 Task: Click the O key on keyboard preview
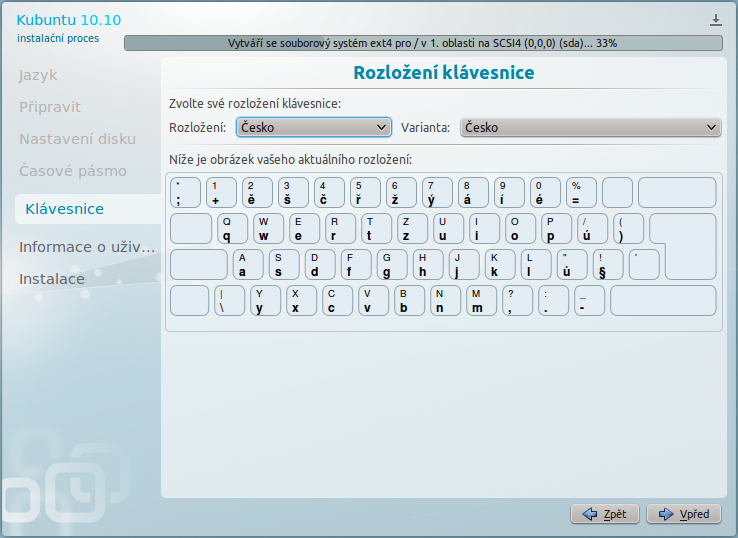click(521, 229)
